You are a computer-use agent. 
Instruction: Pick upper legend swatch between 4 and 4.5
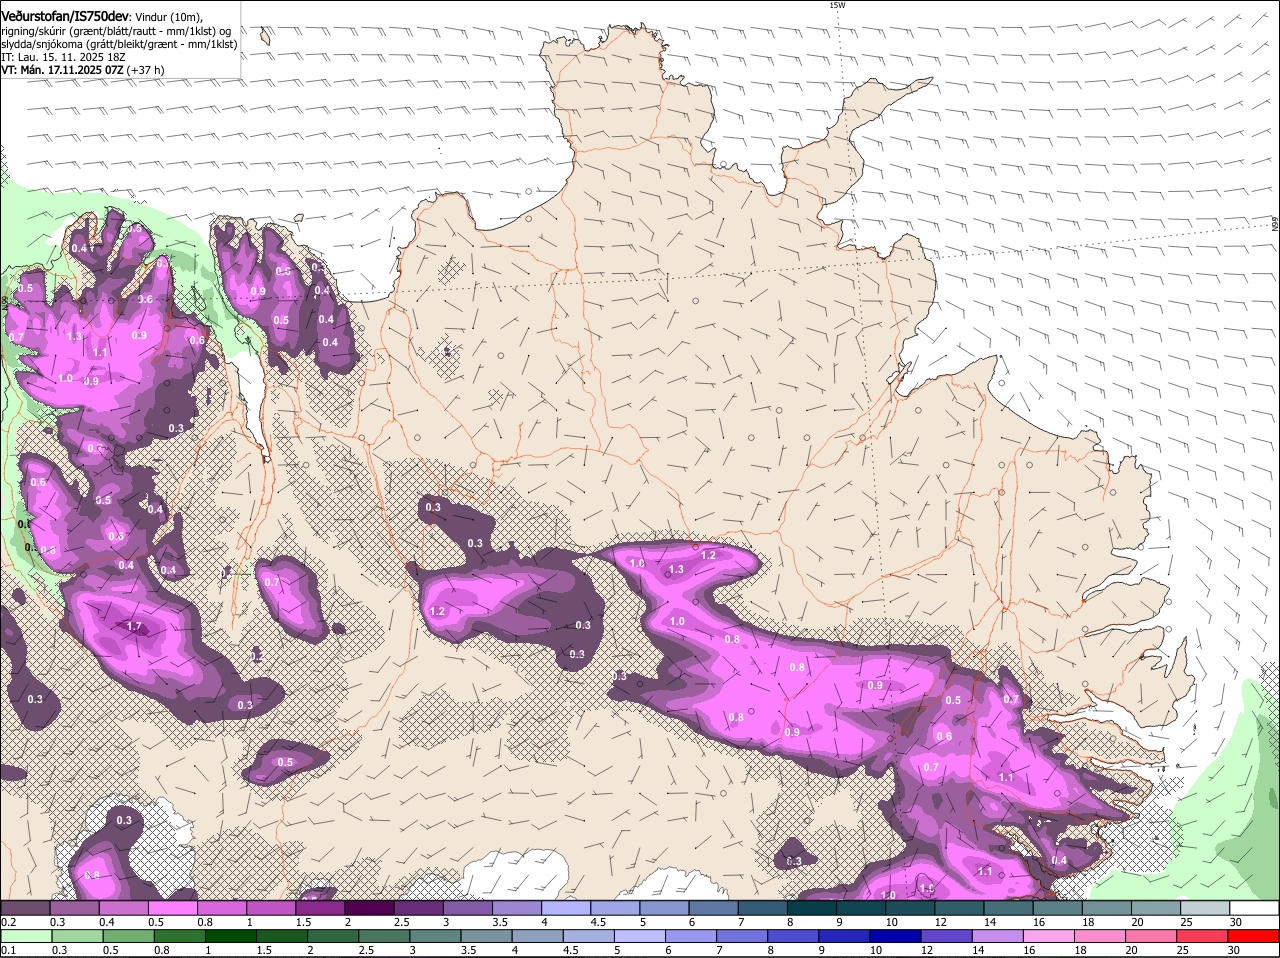(x=567, y=908)
